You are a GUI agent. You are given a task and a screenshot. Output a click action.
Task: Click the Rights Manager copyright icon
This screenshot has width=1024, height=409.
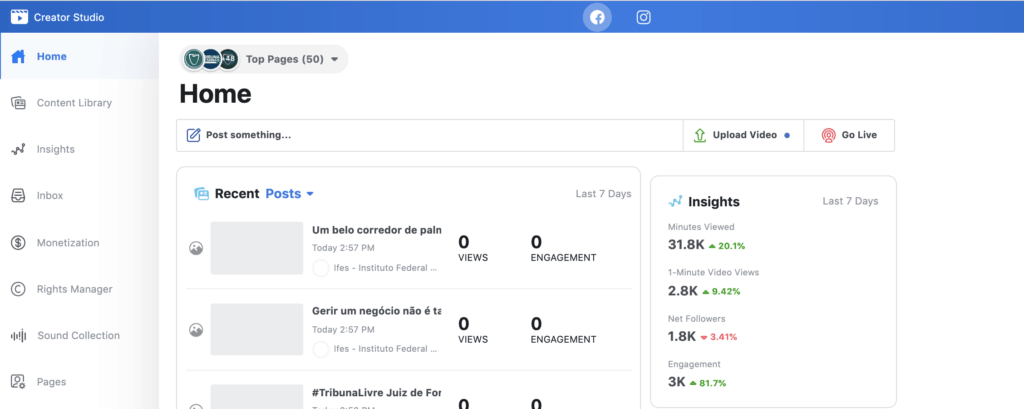tap(18, 289)
